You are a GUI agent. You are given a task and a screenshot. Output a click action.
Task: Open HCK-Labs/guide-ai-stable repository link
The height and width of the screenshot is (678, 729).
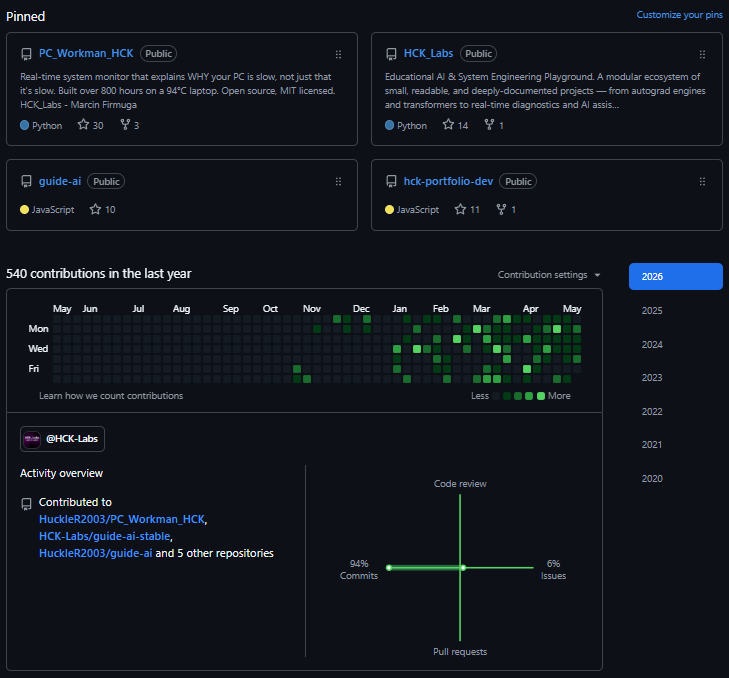coord(105,536)
